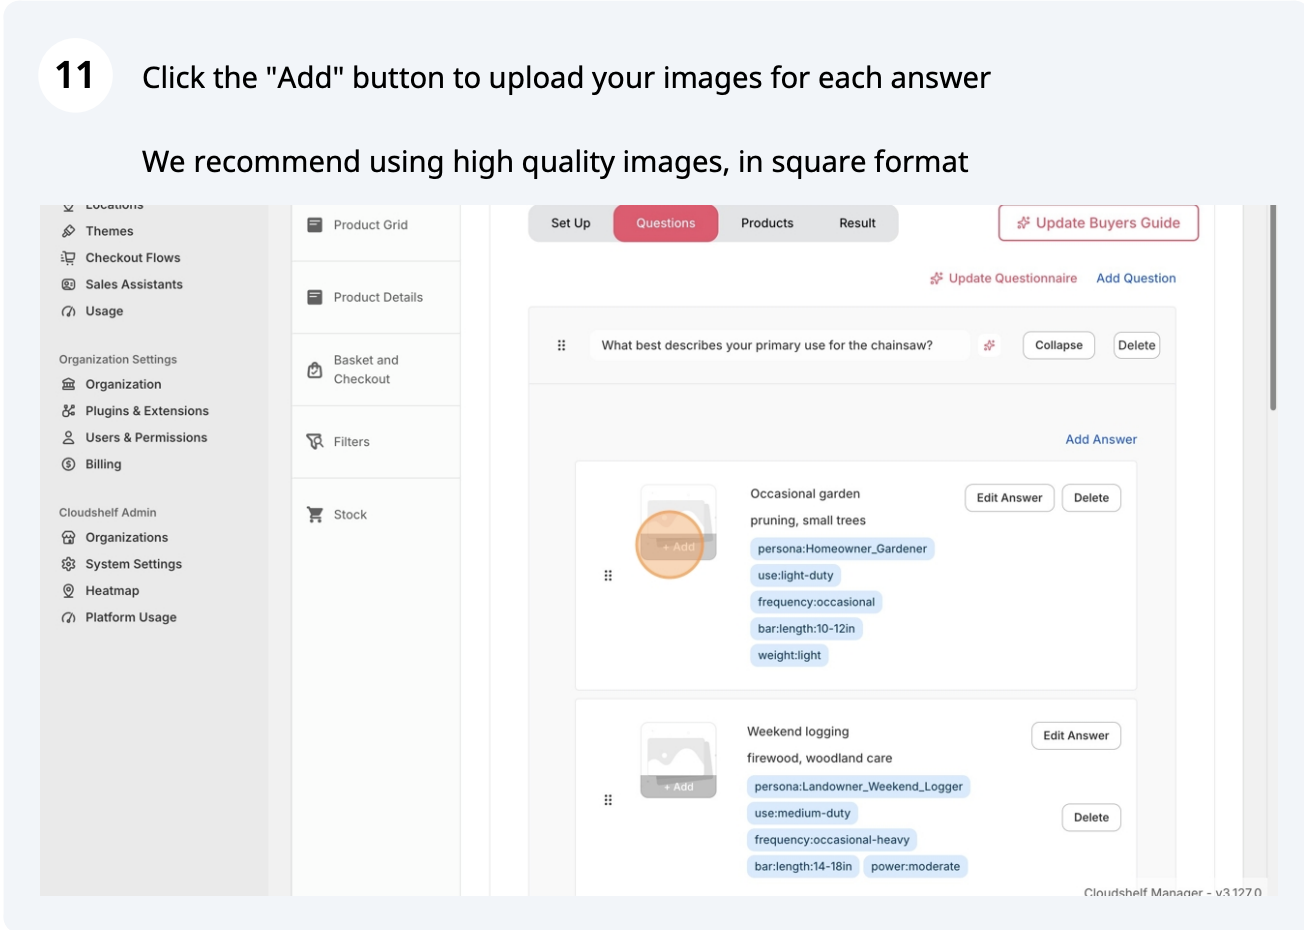1304x930 pixels.
Task: Edit the Weekend logging answer
Action: point(1076,736)
